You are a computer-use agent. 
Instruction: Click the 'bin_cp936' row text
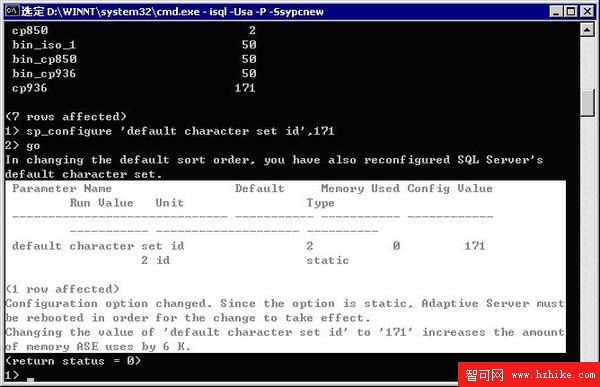point(44,73)
